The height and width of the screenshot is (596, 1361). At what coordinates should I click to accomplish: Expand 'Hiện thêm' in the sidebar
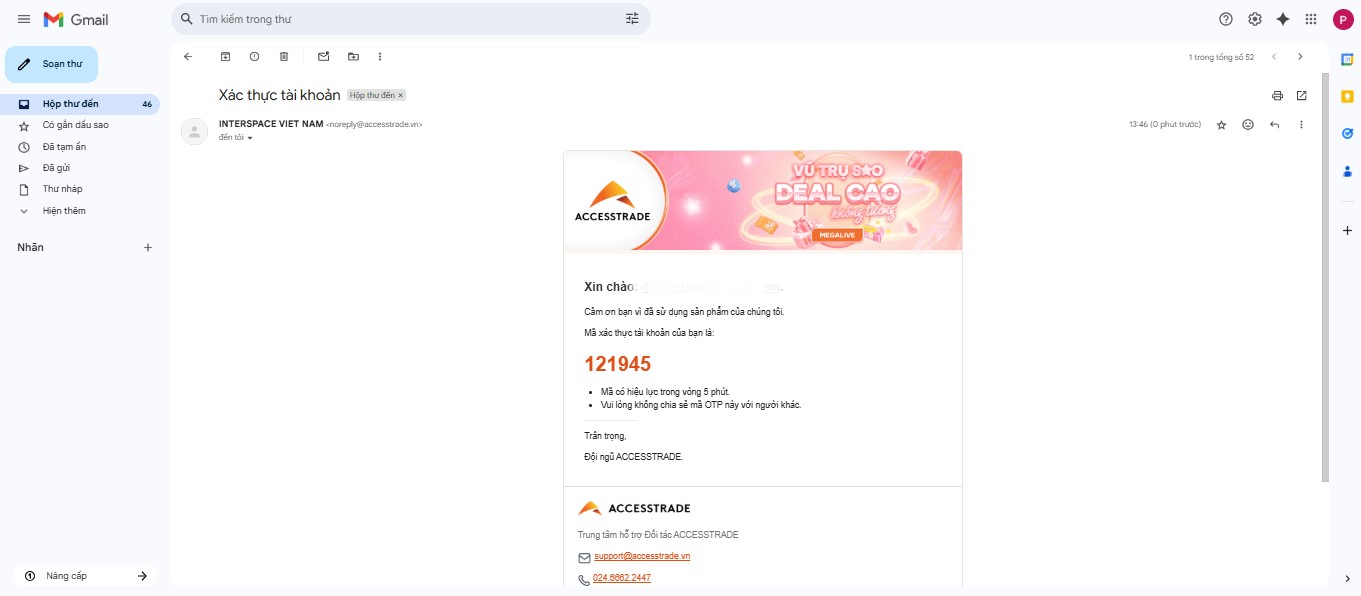point(62,211)
